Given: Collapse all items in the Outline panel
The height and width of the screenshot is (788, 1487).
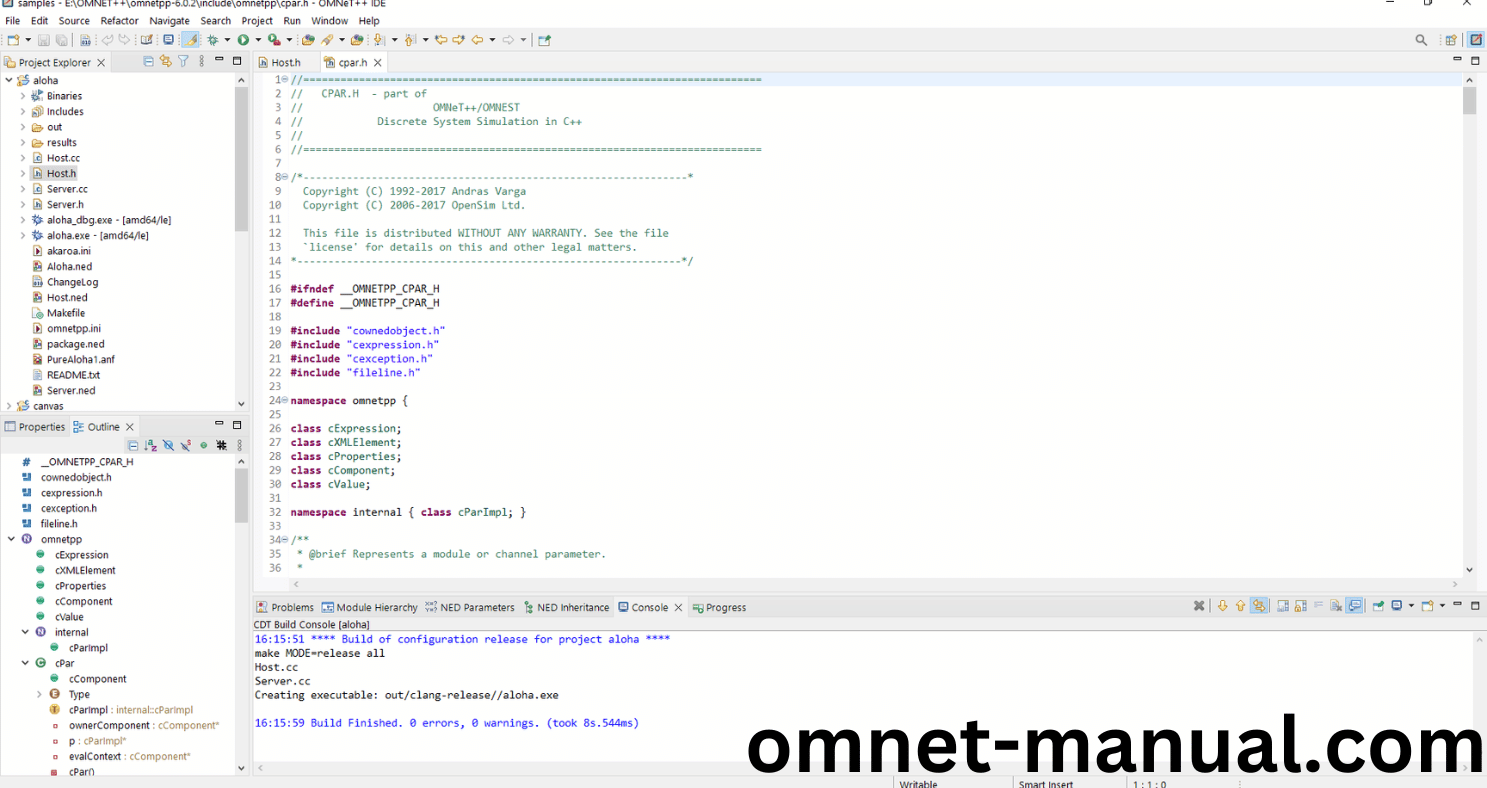Looking at the screenshot, I should (133, 445).
